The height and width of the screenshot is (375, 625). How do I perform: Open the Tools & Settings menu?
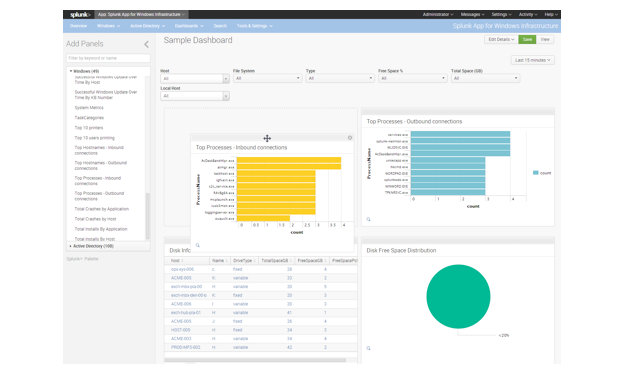pos(255,26)
